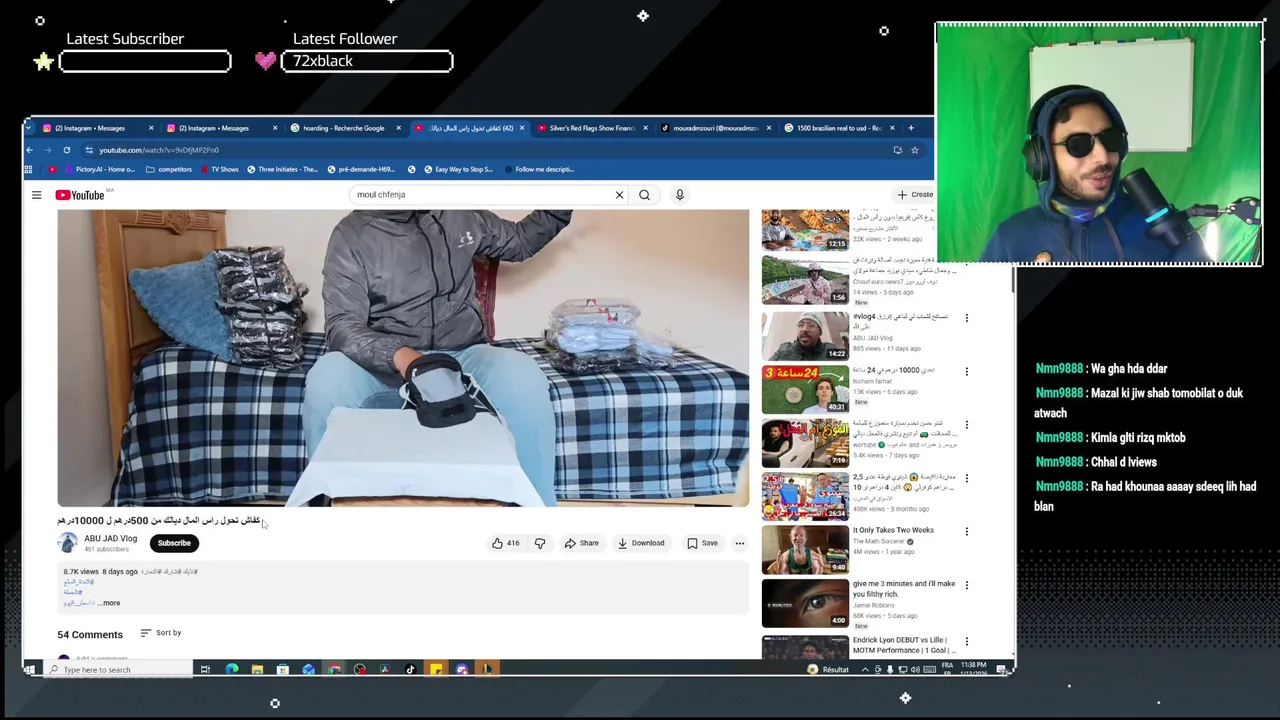Open TikTok app from taskbar
The height and width of the screenshot is (720, 1280).
410,670
